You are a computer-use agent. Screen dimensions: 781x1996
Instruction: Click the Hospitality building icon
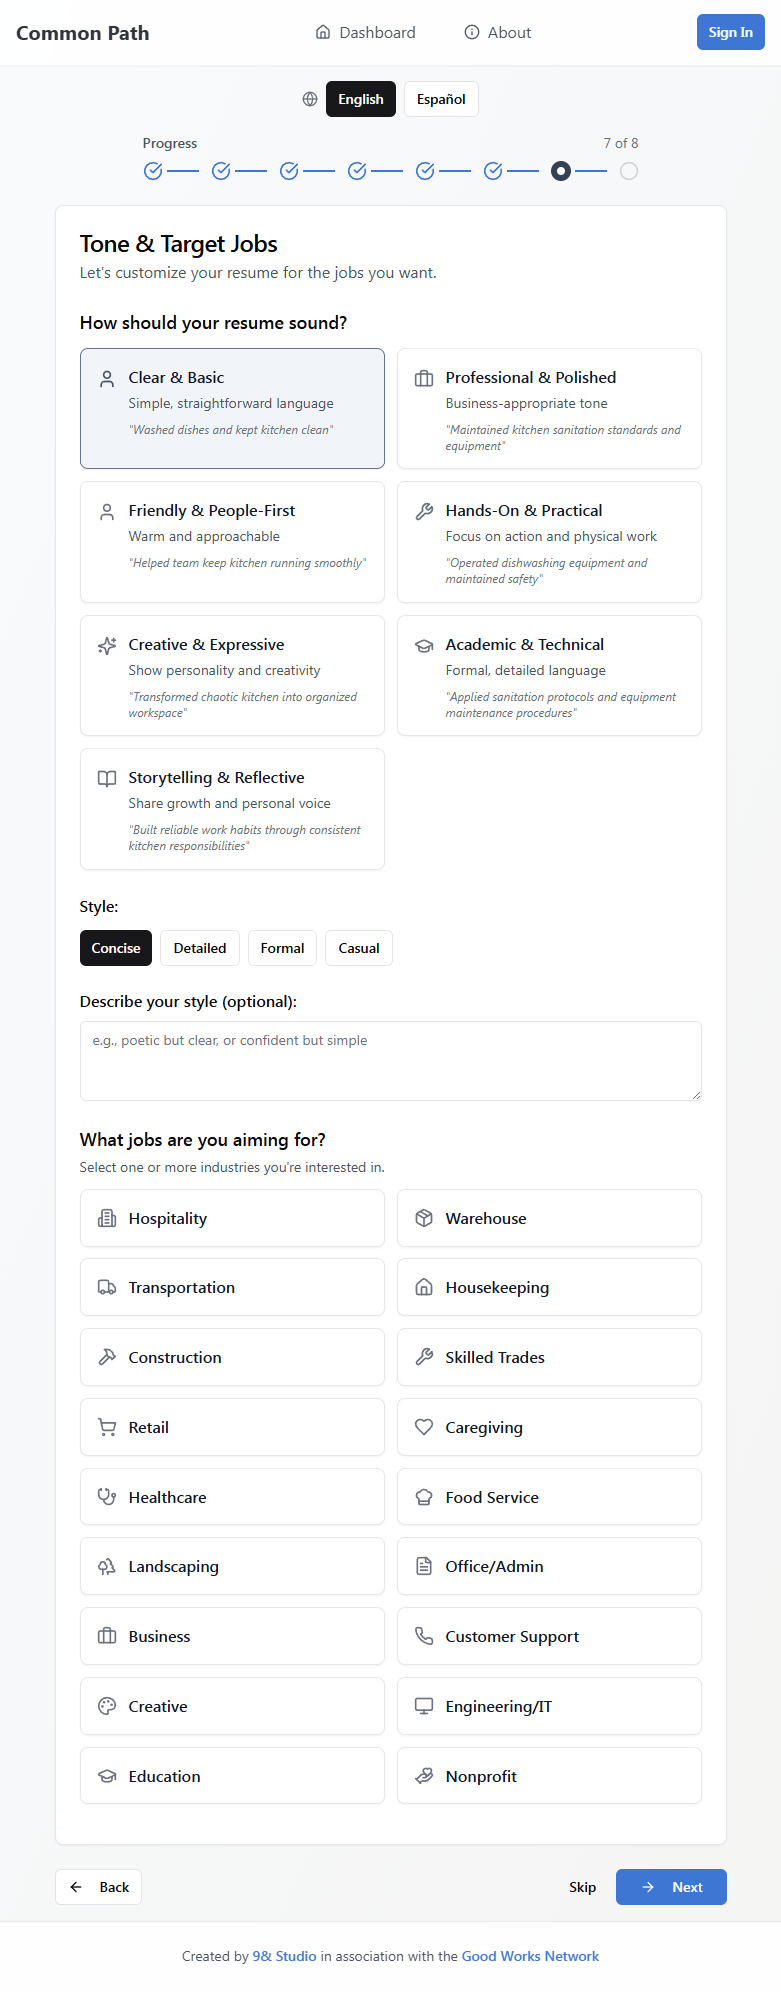107,1218
